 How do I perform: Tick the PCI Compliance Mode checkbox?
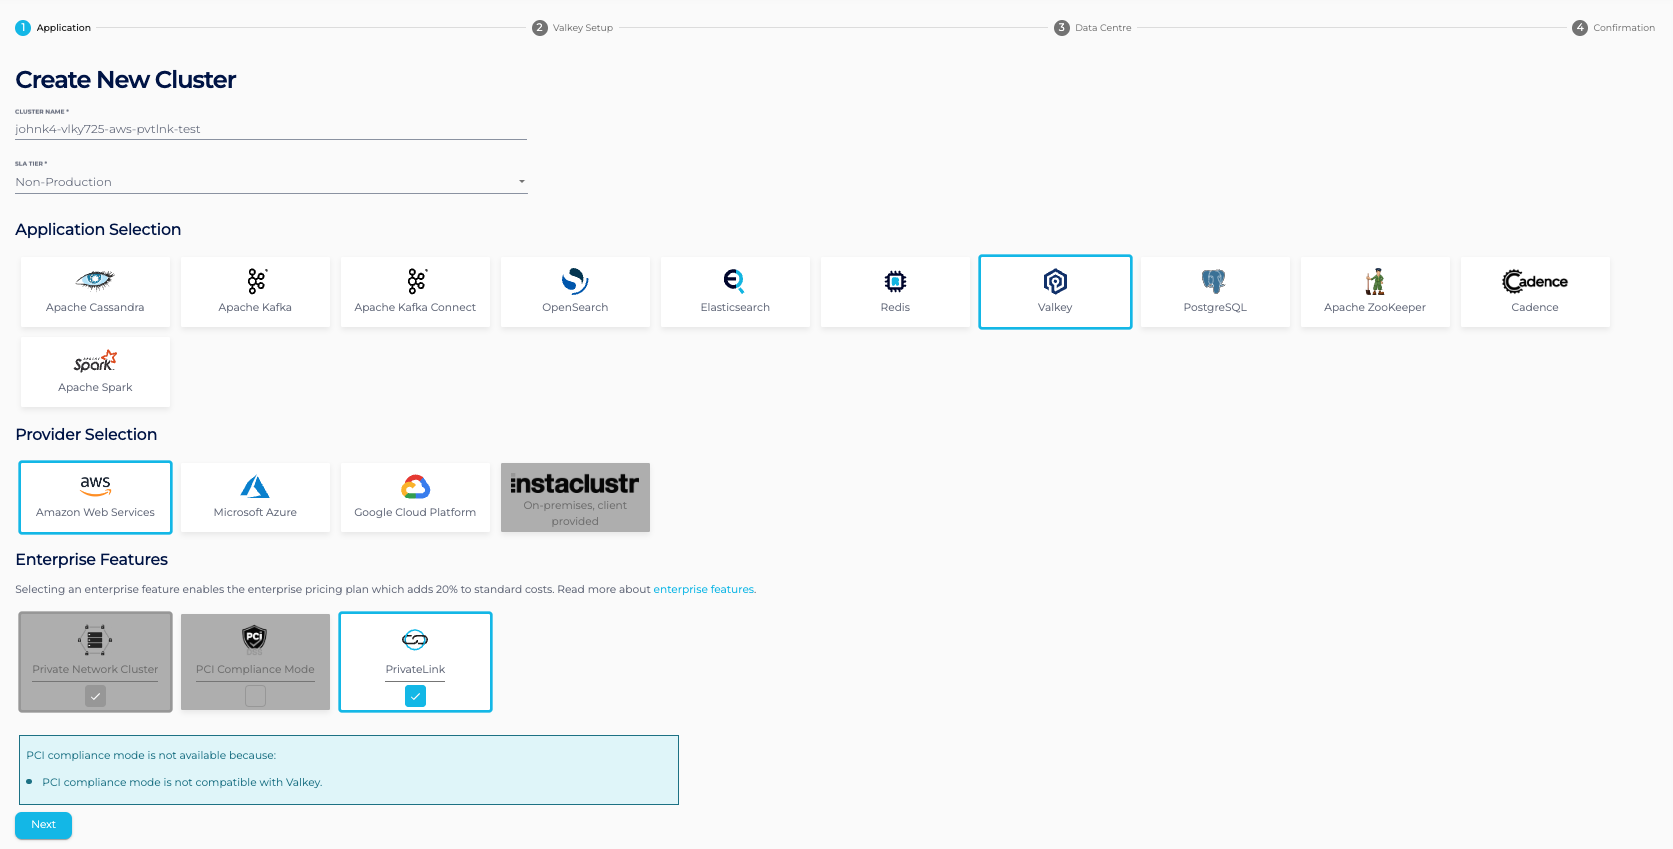pyautogui.click(x=255, y=696)
